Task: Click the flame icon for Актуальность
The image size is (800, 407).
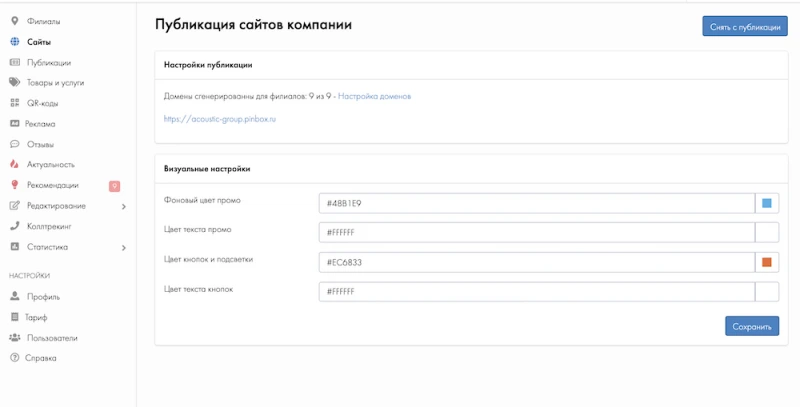Action: point(15,164)
